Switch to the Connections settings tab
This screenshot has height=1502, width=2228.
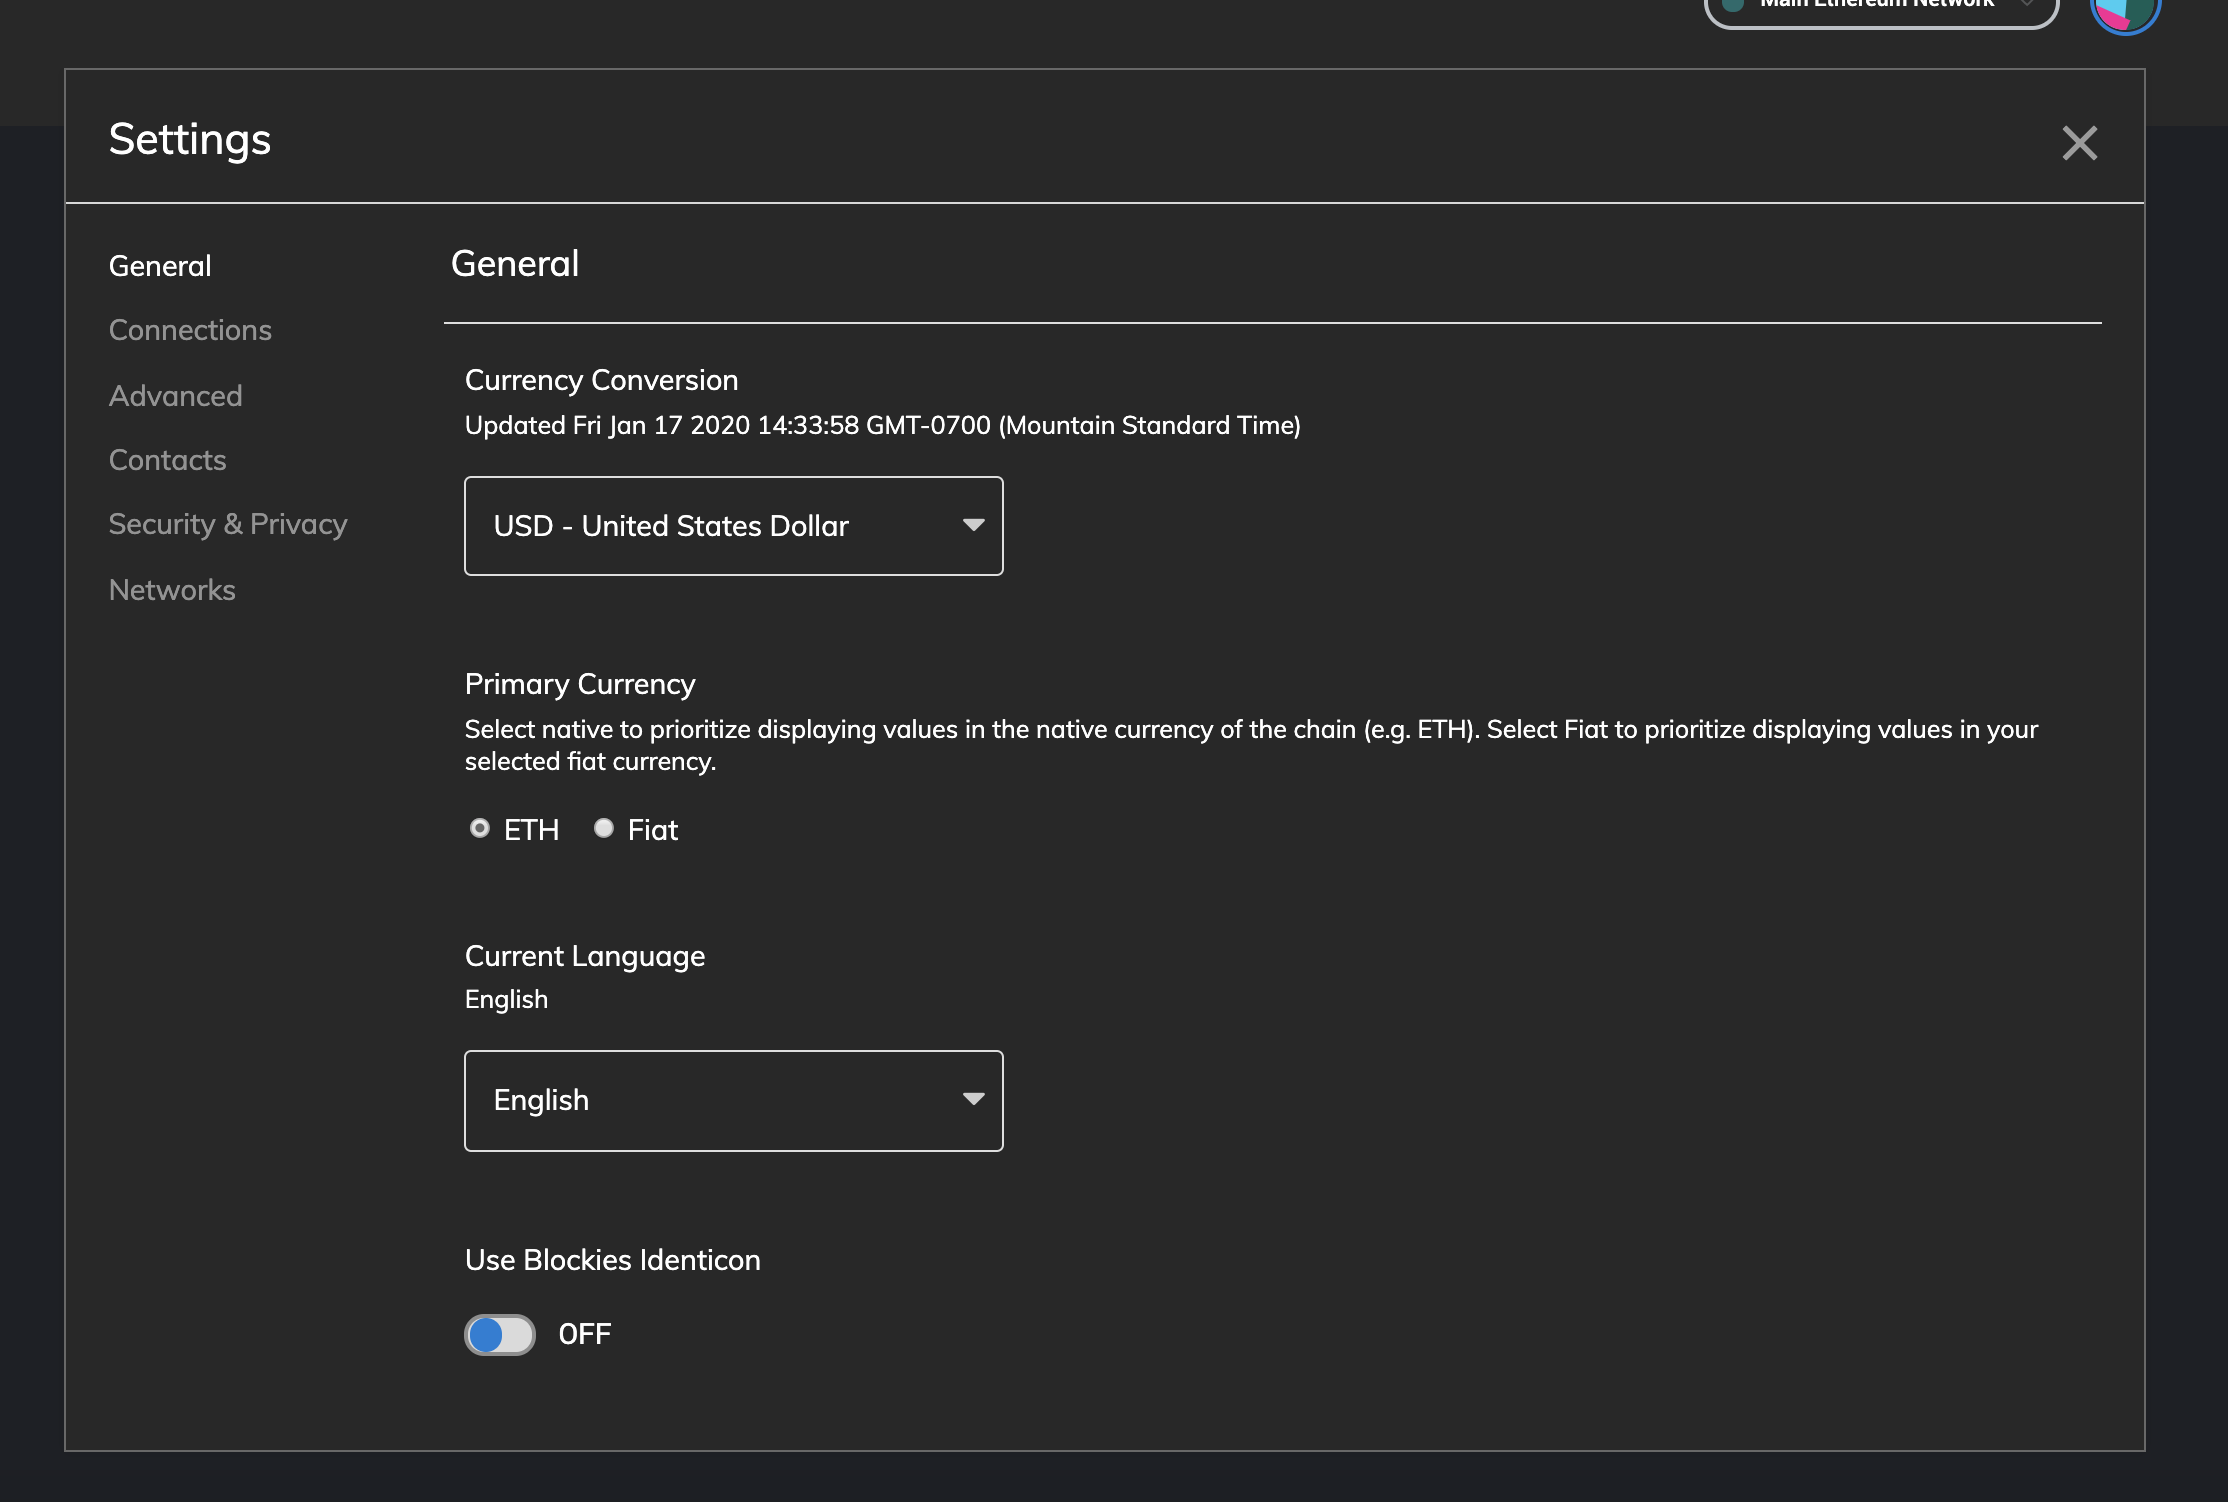[190, 330]
